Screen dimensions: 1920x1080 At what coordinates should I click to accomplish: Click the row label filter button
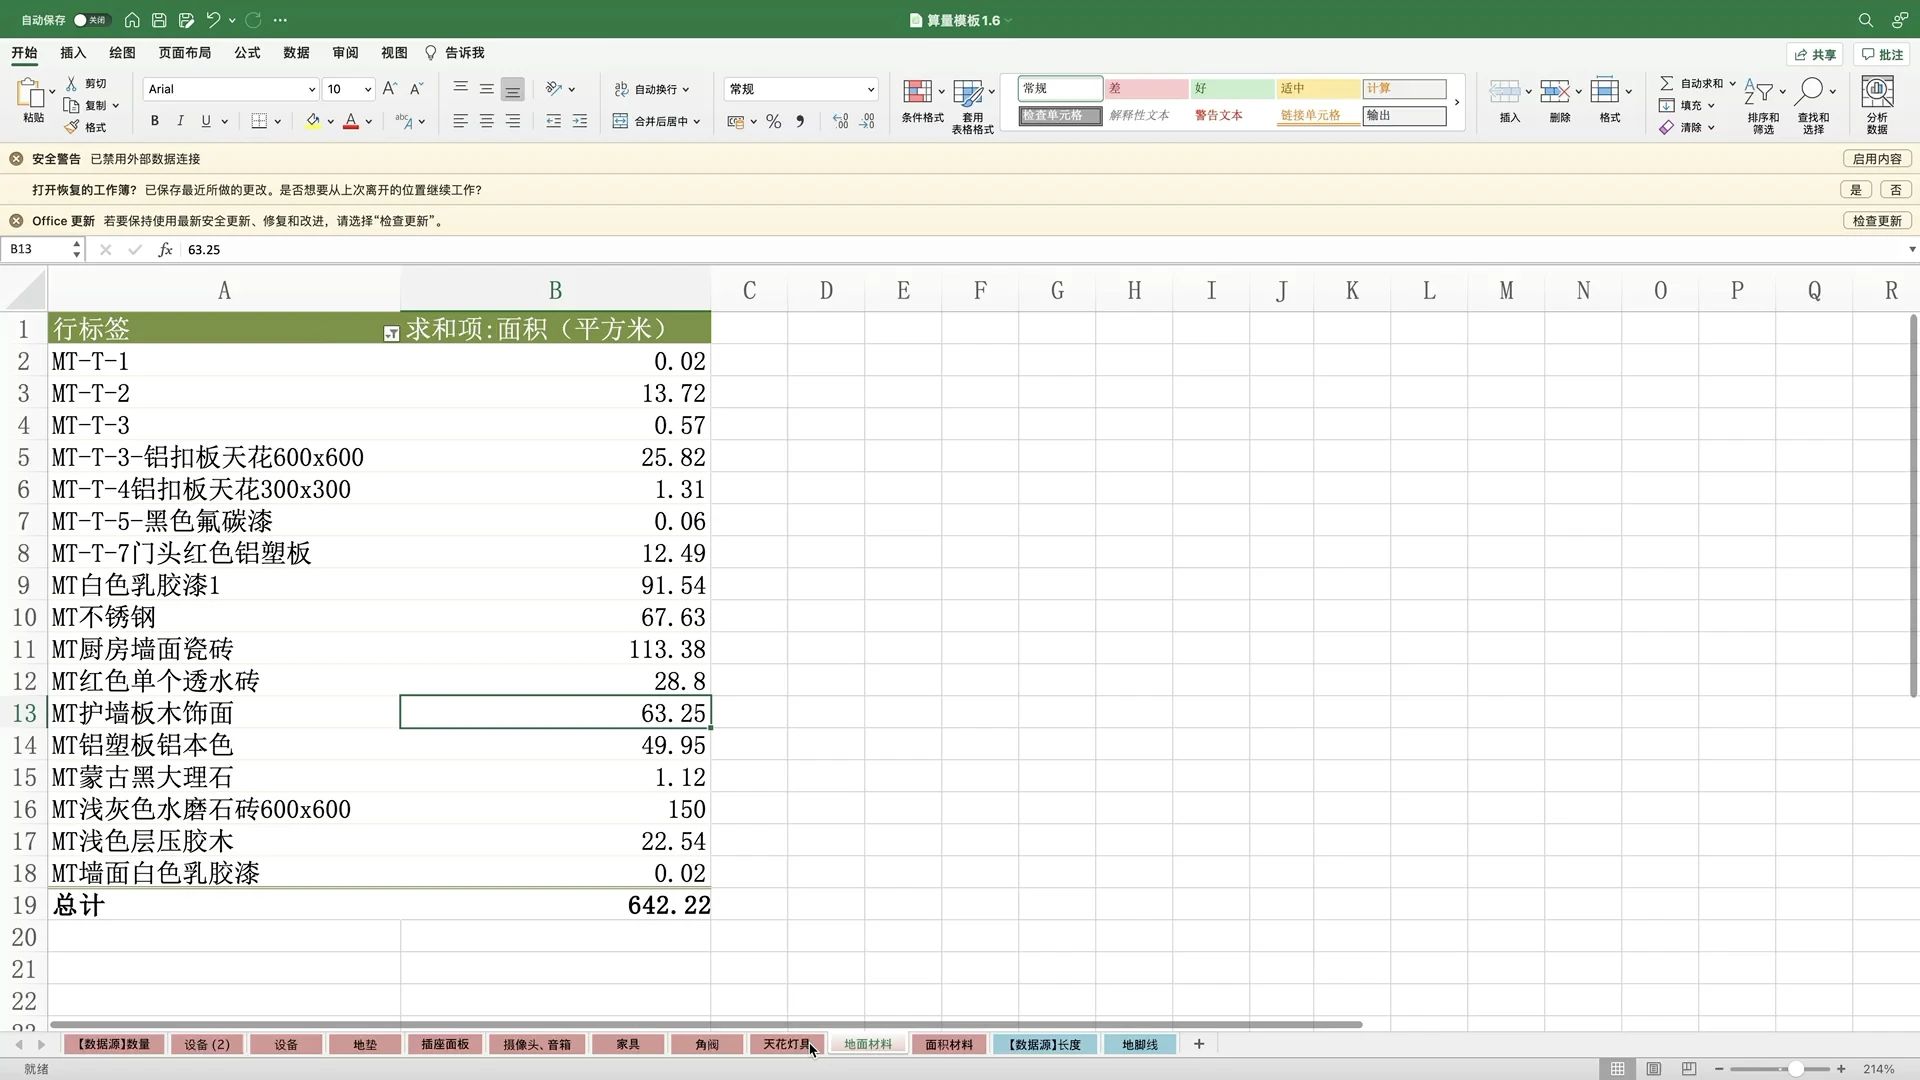click(391, 334)
